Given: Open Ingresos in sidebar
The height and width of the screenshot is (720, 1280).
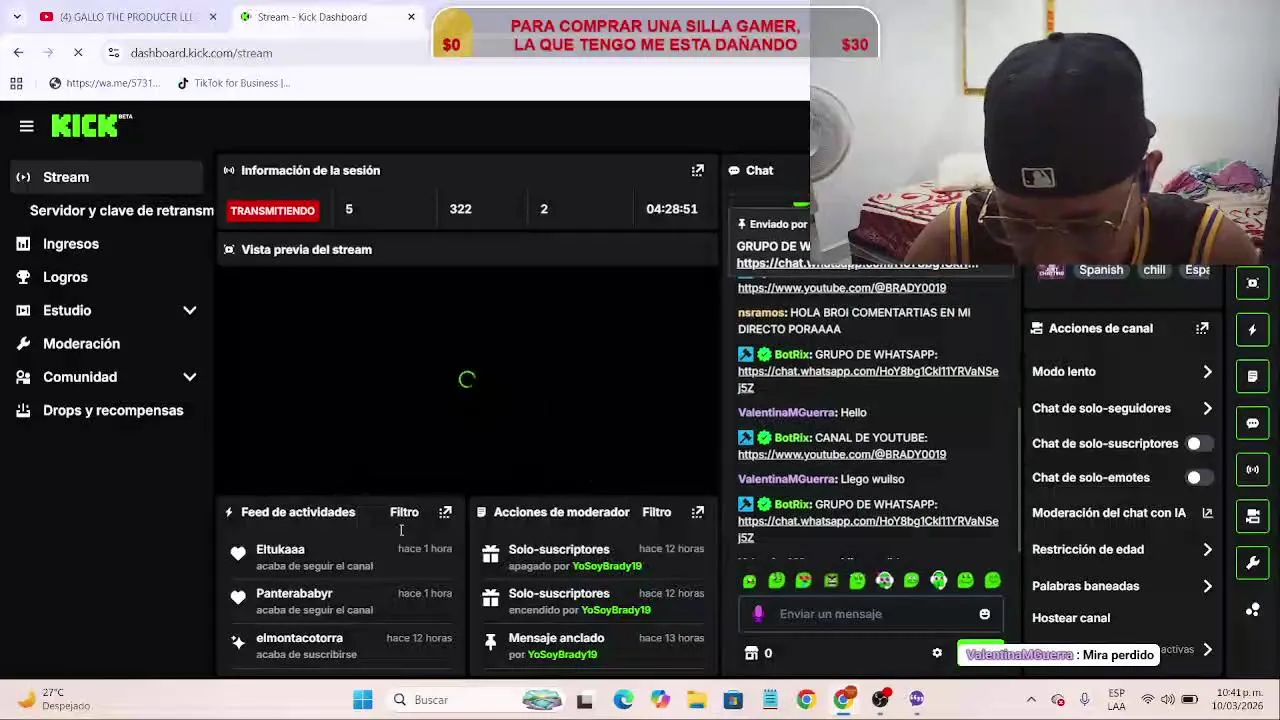Looking at the screenshot, I should coord(107,244).
